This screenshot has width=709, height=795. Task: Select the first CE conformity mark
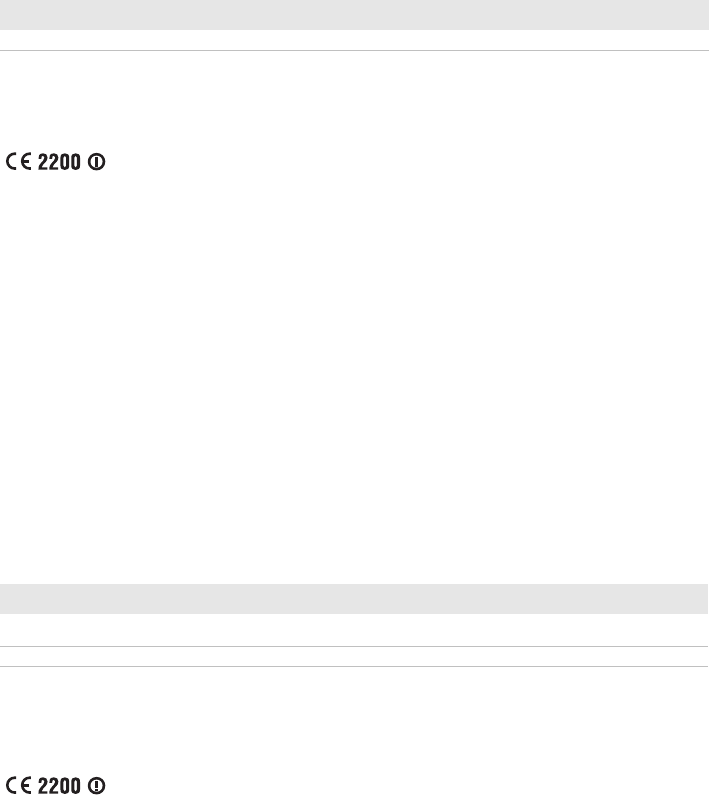tap(19, 162)
